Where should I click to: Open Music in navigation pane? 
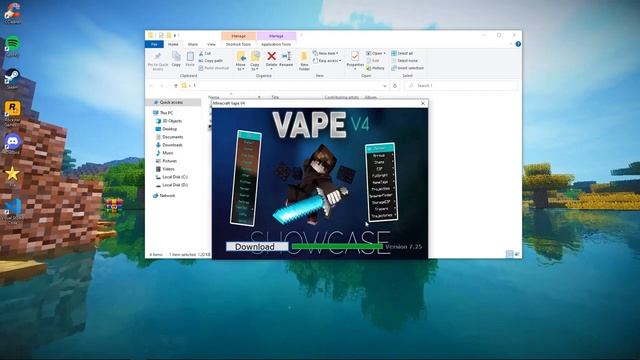(x=168, y=153)
